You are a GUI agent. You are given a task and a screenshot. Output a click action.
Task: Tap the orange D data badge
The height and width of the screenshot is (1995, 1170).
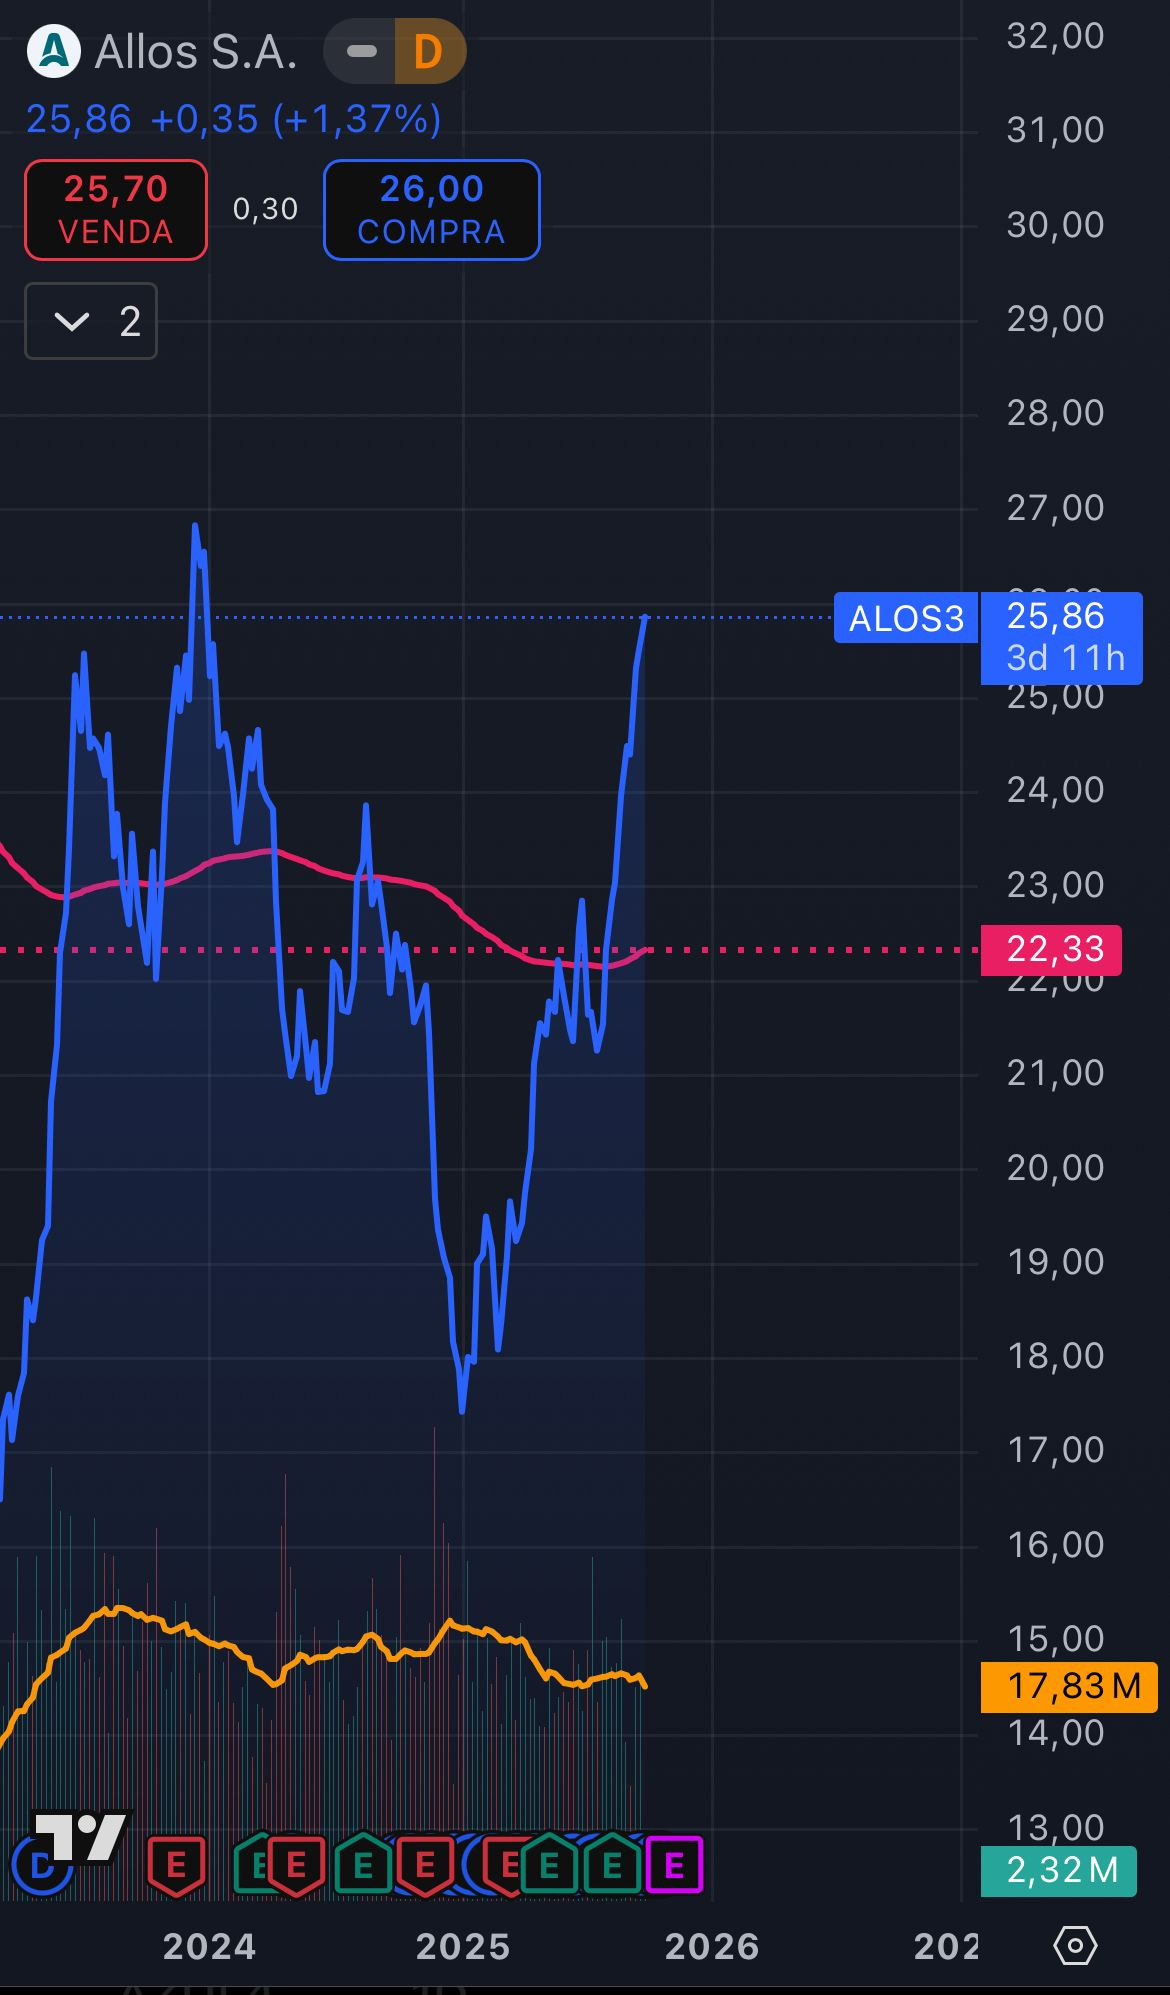click(430, 51)
